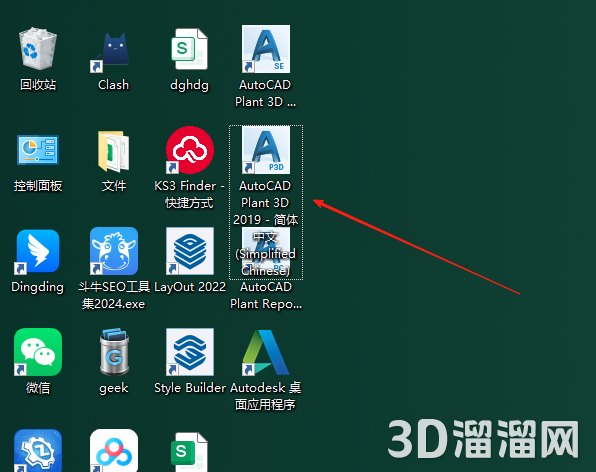Open the 文件 folder icon
The image size is (596, 472).
coord(114,151)
